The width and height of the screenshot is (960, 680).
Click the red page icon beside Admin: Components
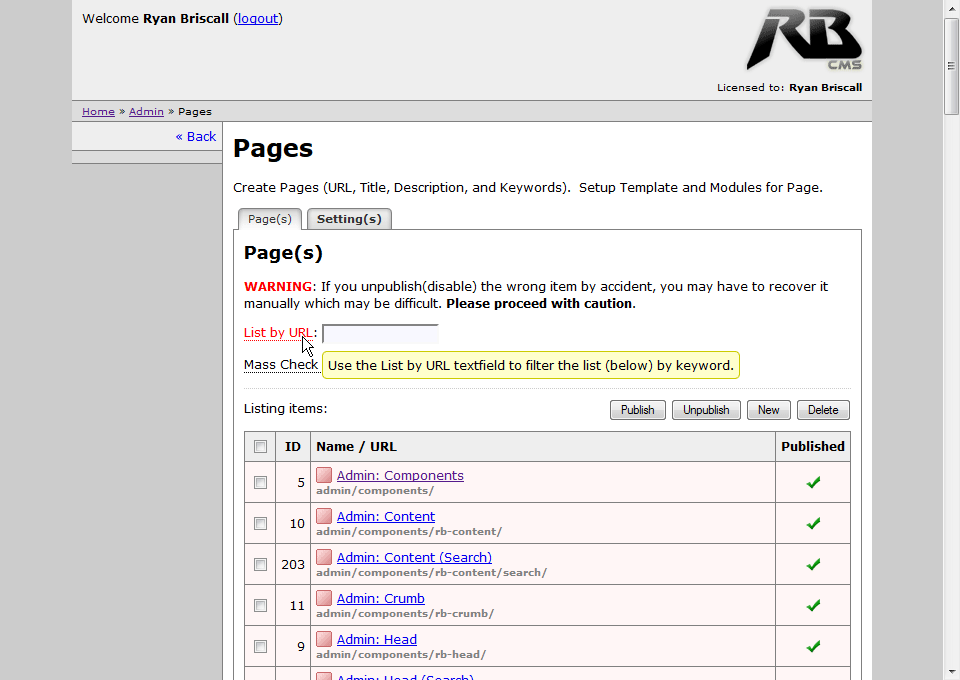(x=324, y=475)
